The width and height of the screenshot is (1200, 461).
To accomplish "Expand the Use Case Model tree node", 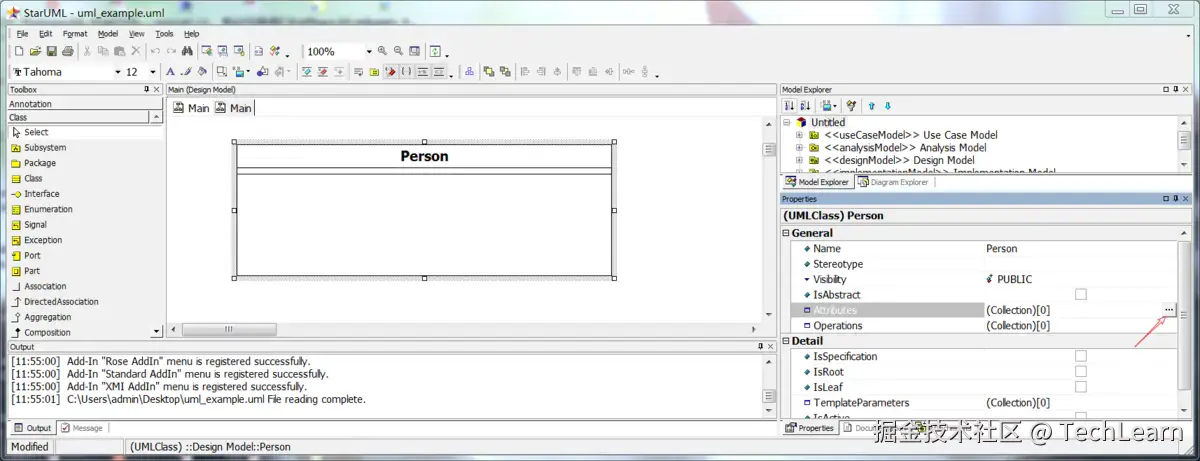I will pyautogui.click(x=799, y=135).
